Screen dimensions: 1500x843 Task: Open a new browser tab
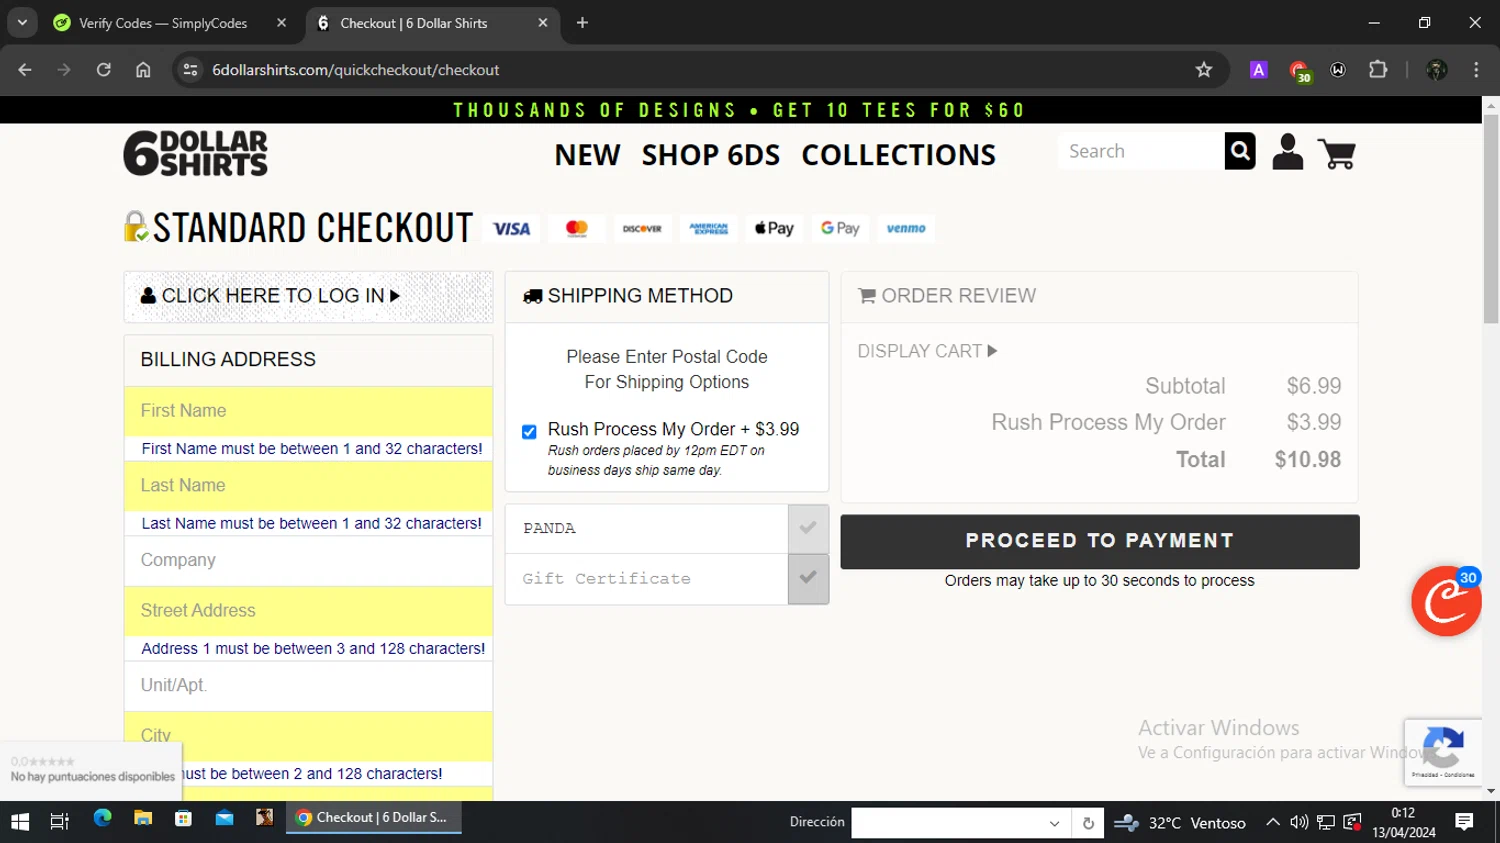coord(582,23)
